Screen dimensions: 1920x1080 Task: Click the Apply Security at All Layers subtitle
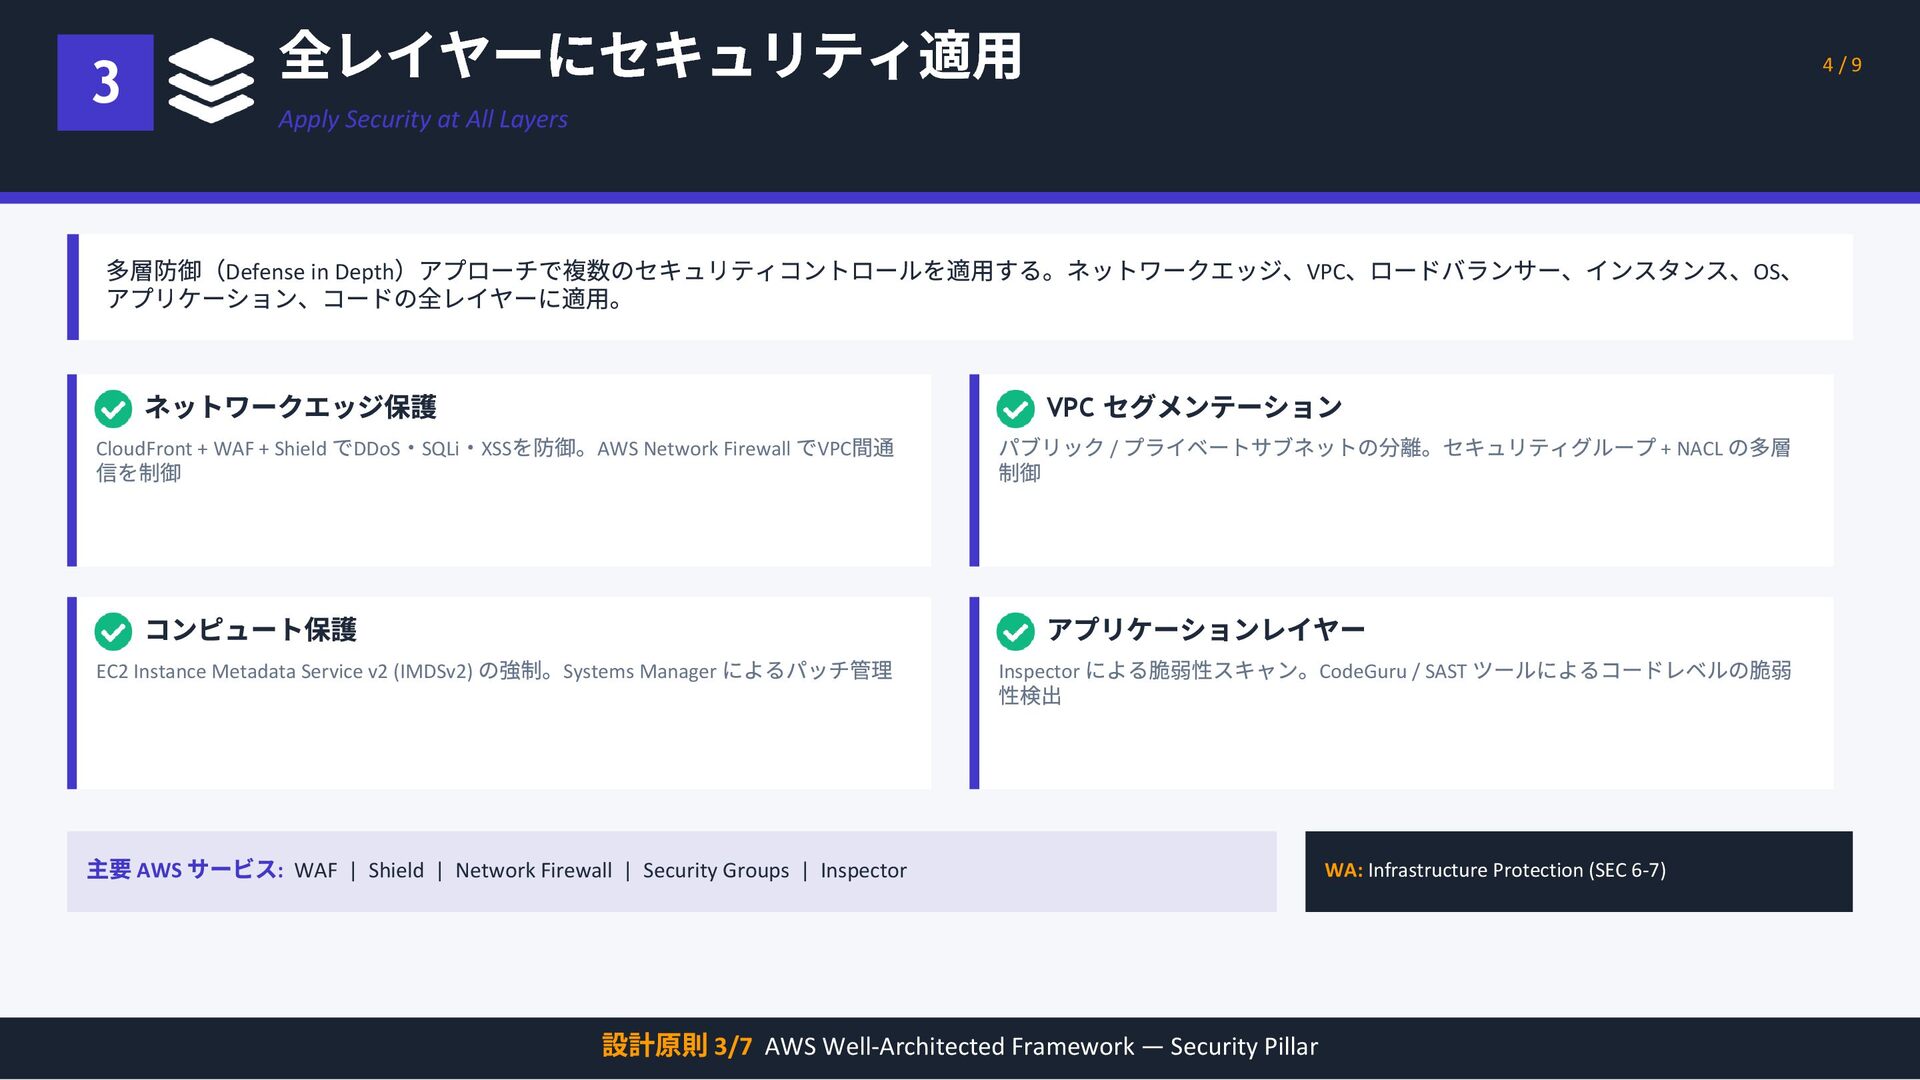tap(423, 119)
